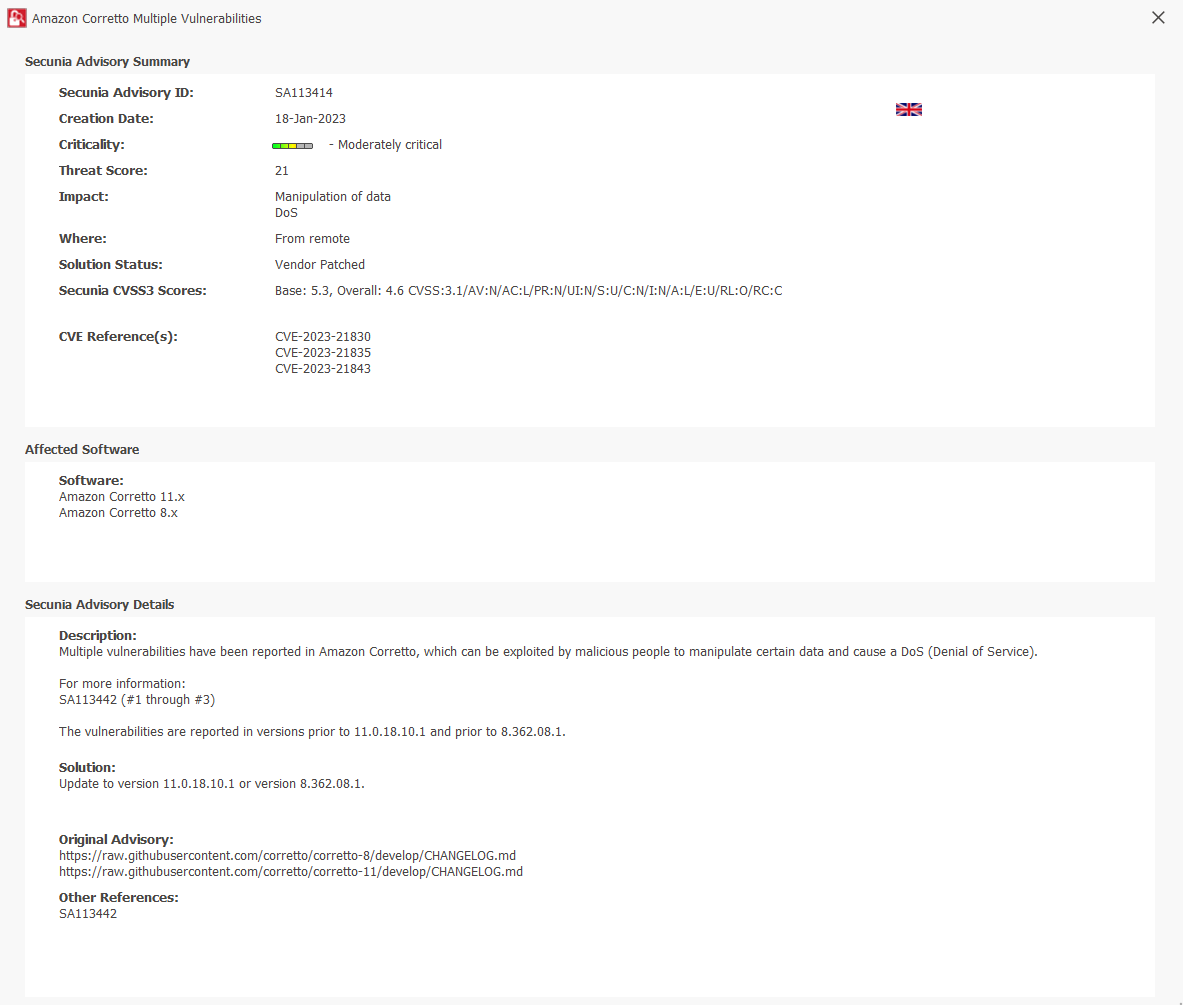Select the SA113414 advisory ID
Screen dimensions: 1183x1005
tap(305, 91)
